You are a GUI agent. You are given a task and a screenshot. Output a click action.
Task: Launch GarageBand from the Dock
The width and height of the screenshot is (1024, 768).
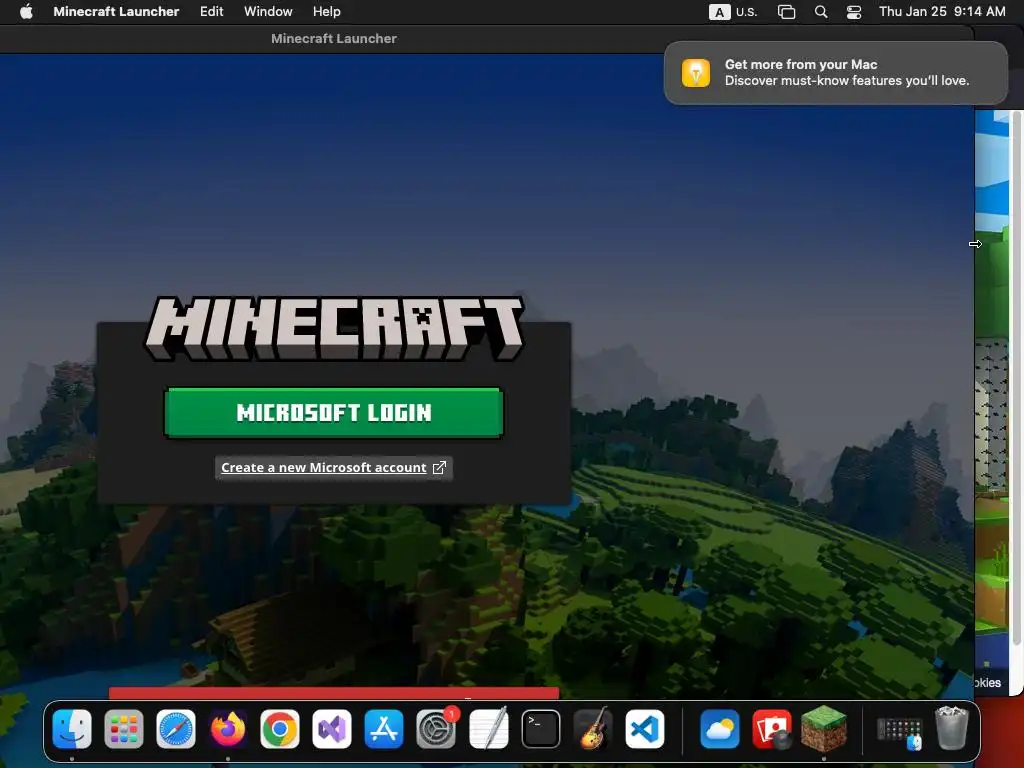pos(592,728)
